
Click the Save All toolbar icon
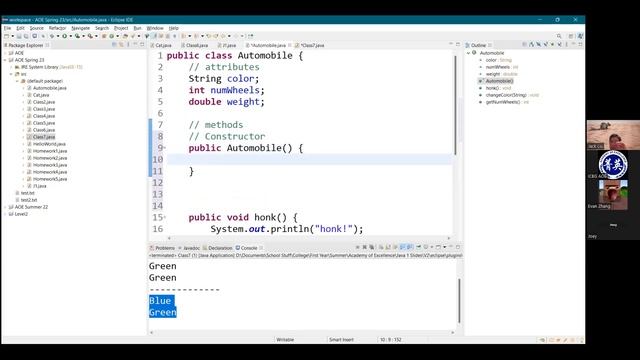tap(26, 36)
